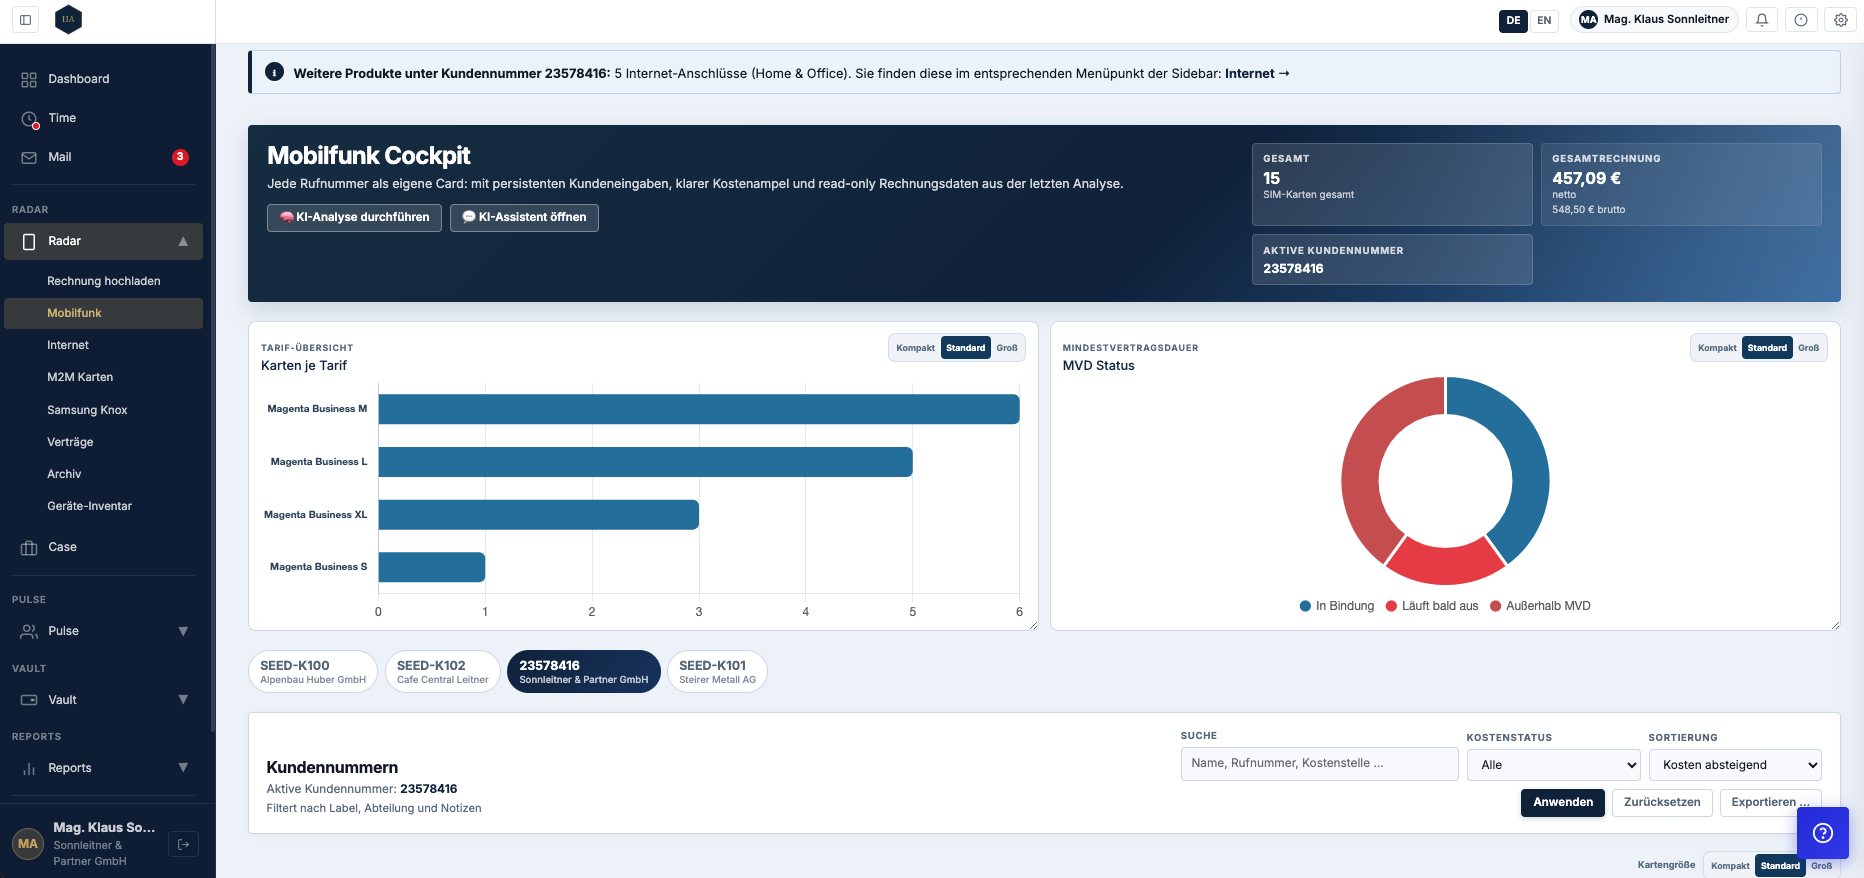Click the Case briefcase icon

click(29, 547)
